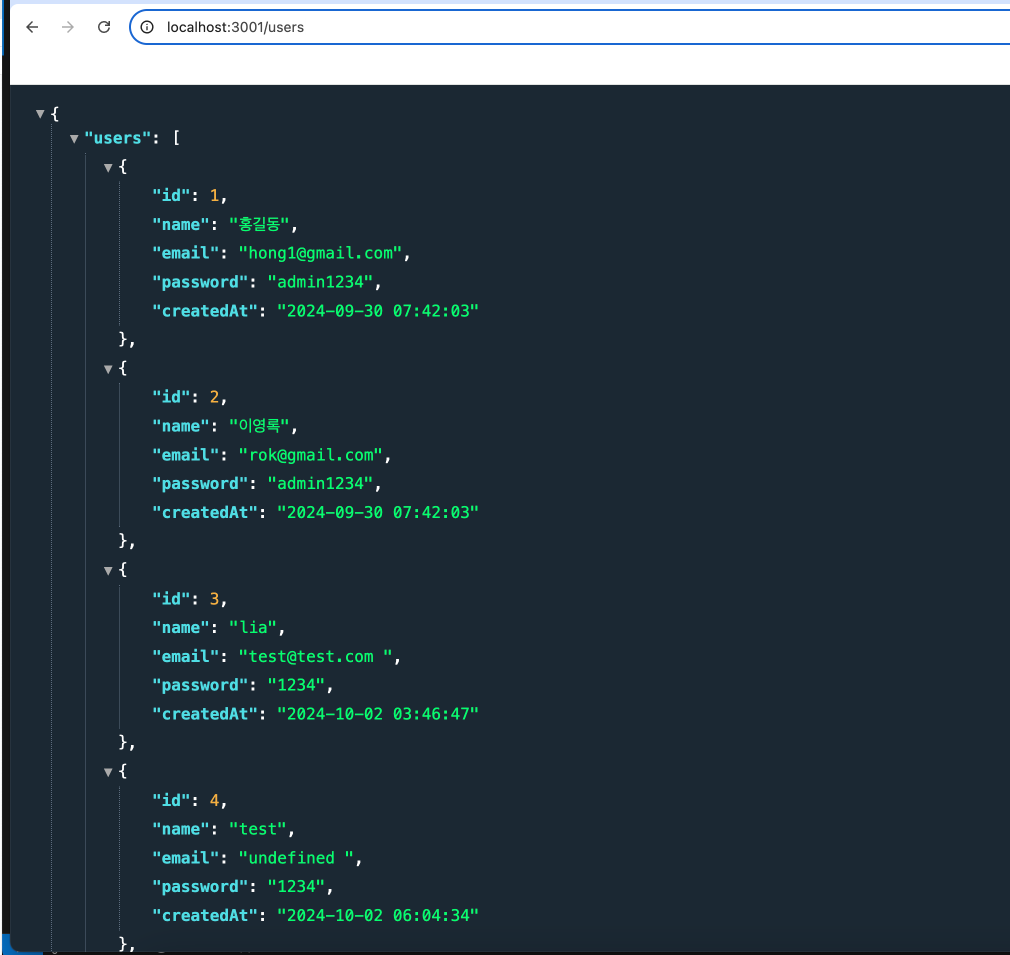Click createdAt value of user id 2
Image resolution: width=1010 pixels, height=955 pixels.
click(378, 513)
